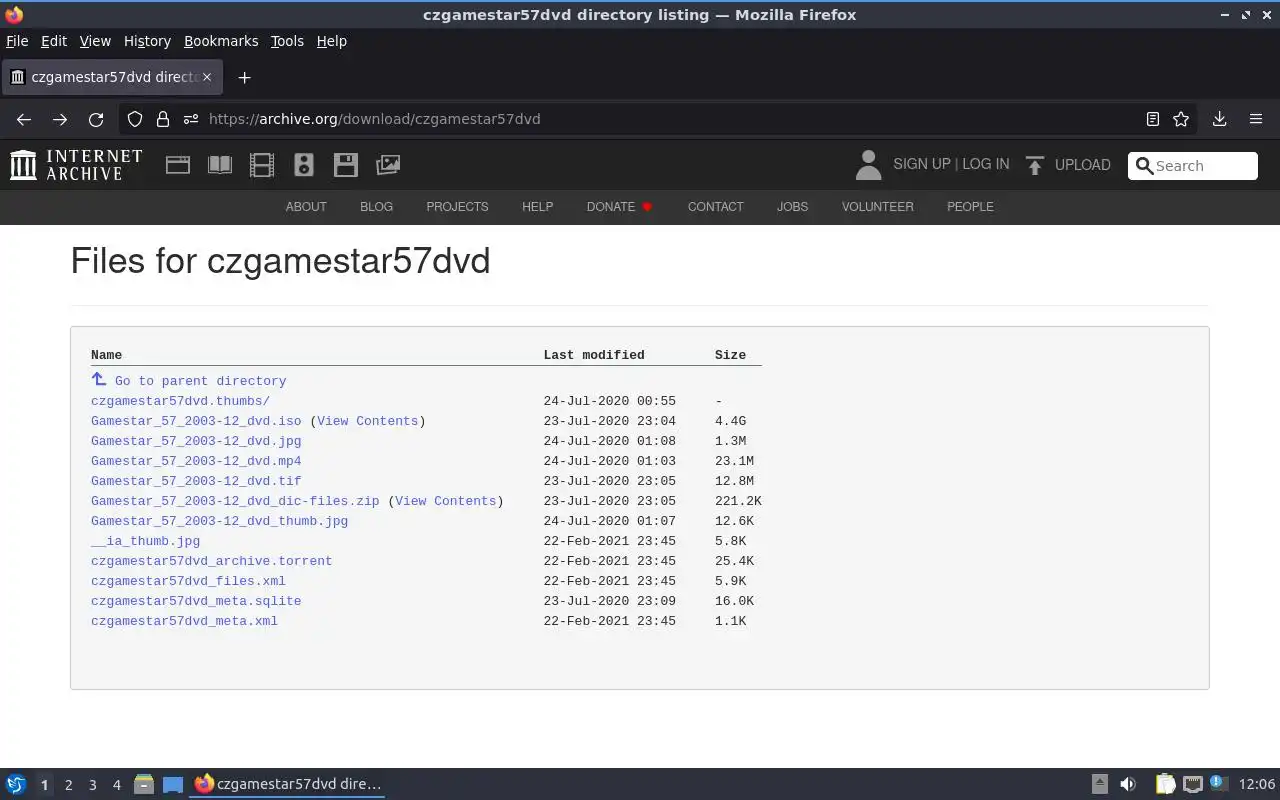Open PROJECTS in the archive nav bar
Image resolution: width=1280 pixels, height=800 pixels.
click(x=457, y=207)
